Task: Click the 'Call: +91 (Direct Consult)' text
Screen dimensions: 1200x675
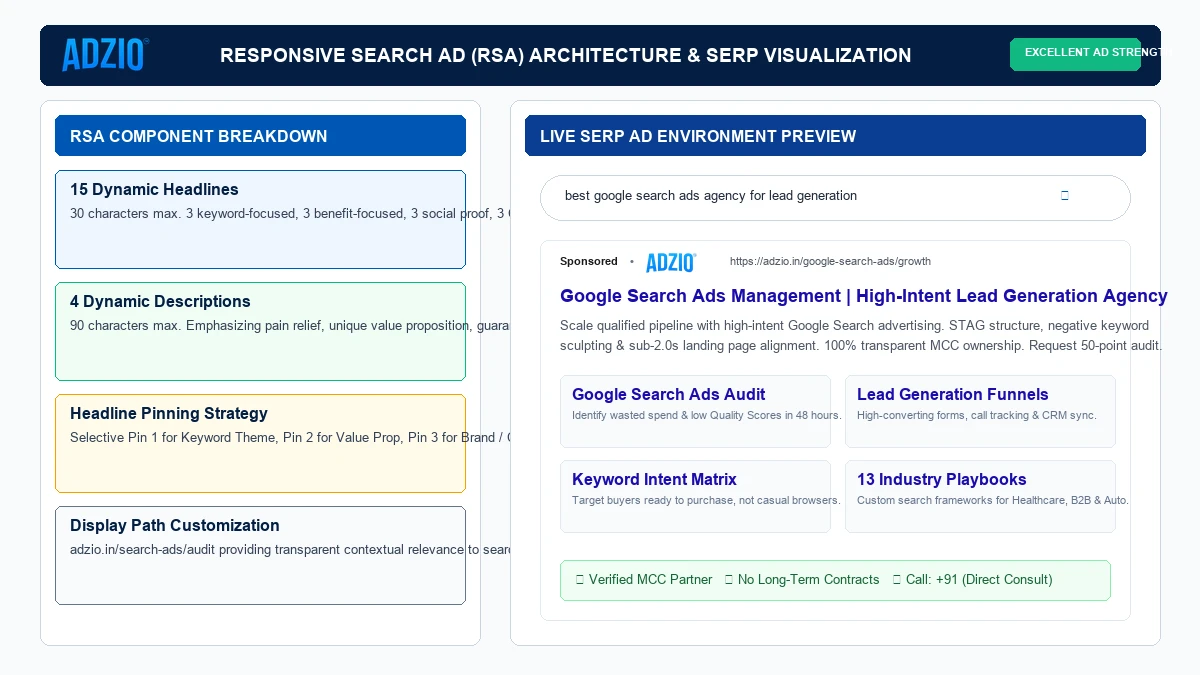Action: point(979,580)
